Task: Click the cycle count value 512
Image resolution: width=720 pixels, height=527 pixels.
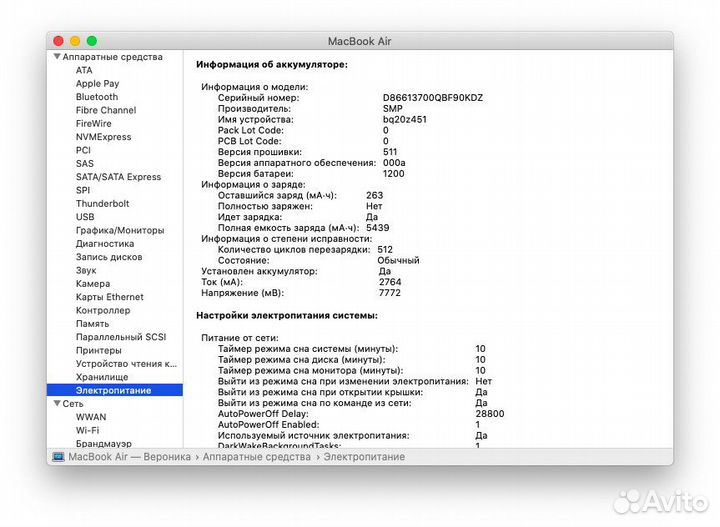Action: pos(385,249)
